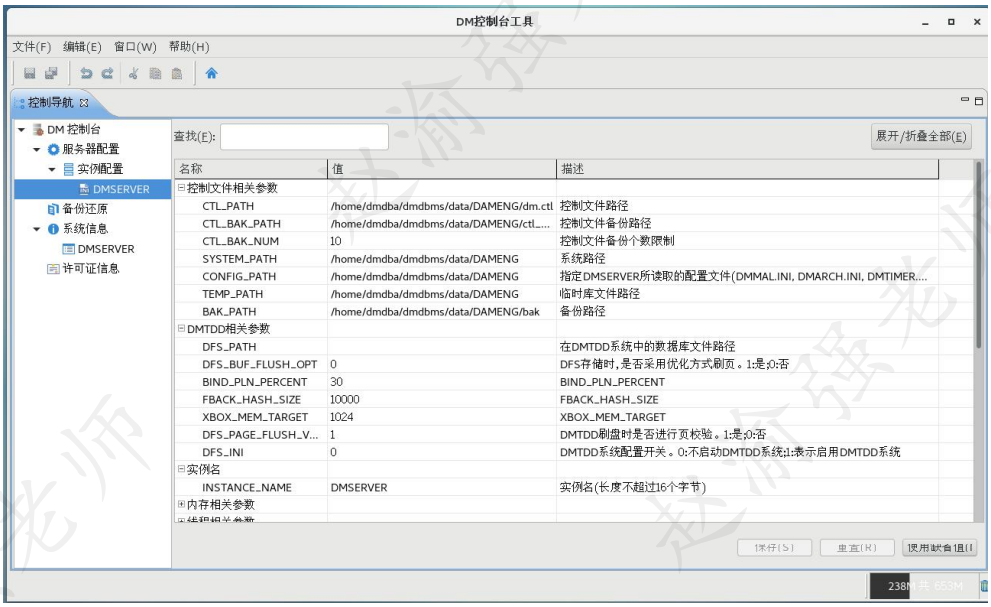Collapse the DMTDD相关参数 group
The image size is (991, 607).
(181, 329)
